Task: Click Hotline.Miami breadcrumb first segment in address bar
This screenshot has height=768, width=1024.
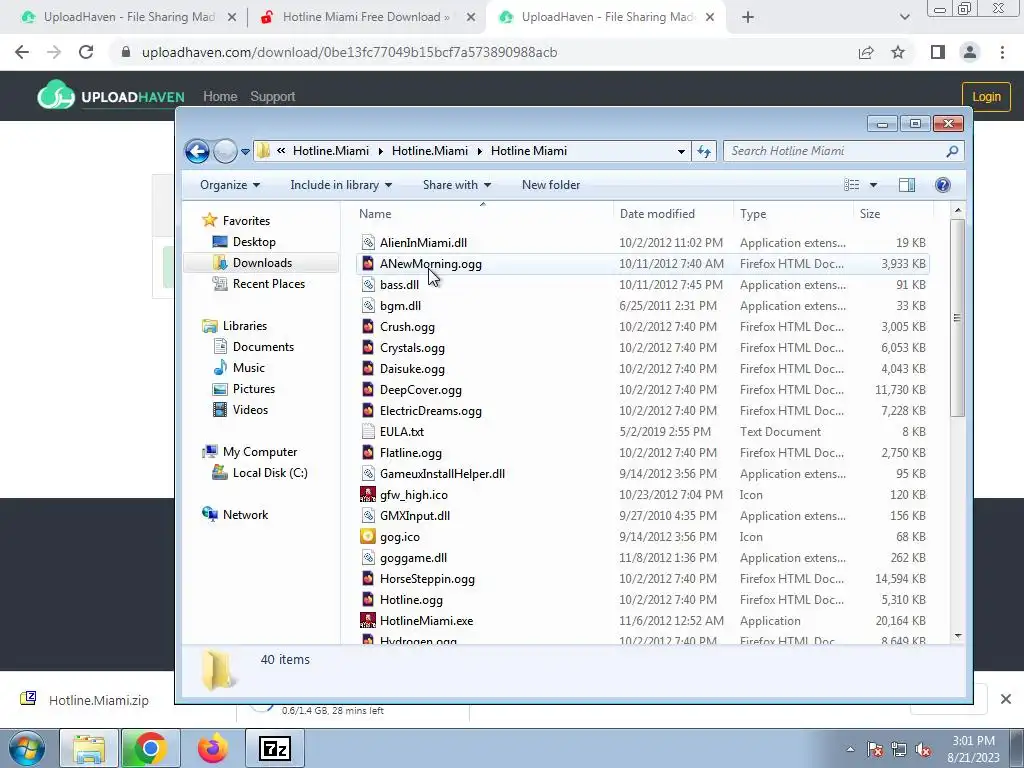Action: 330,151
